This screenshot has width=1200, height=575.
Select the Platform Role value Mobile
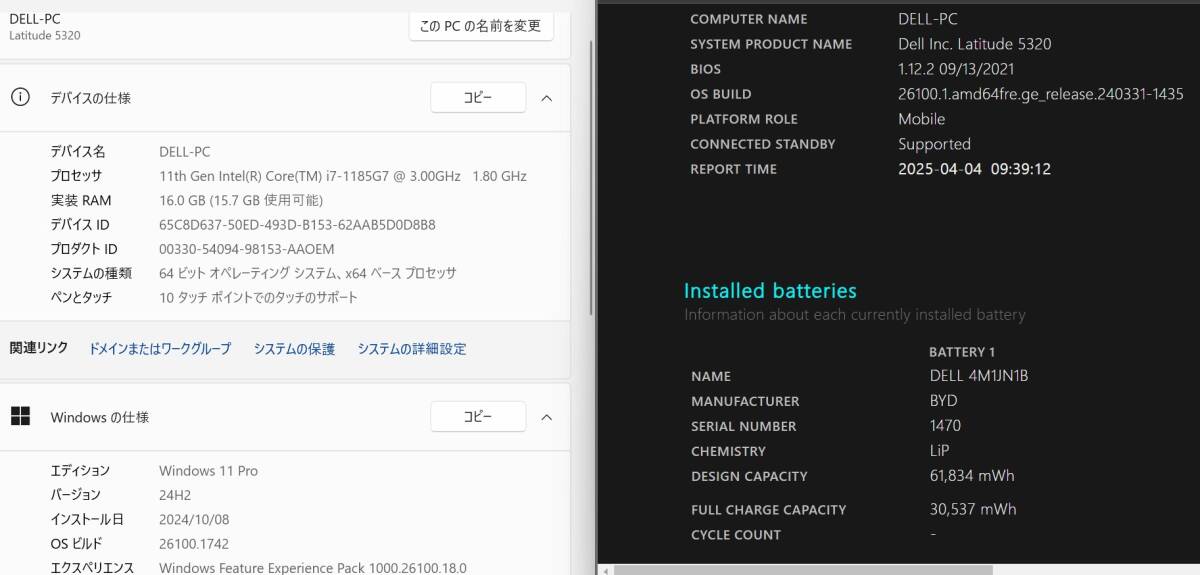pyautogui.click(x=921, y=119)
